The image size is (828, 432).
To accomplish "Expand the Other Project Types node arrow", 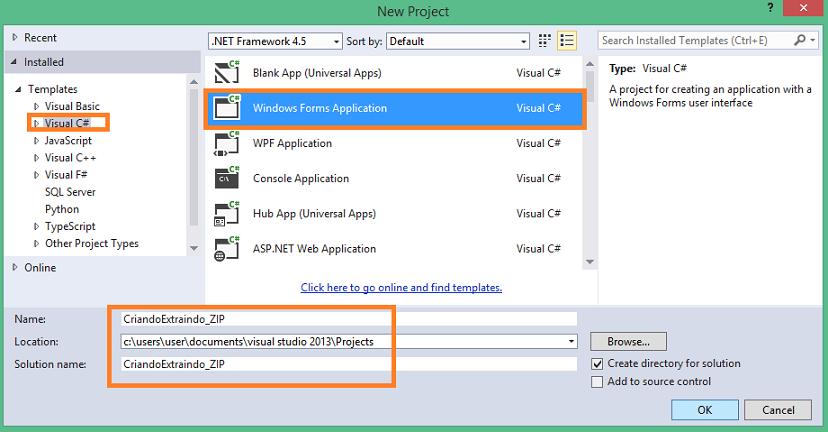I will (x=36, y=243).
